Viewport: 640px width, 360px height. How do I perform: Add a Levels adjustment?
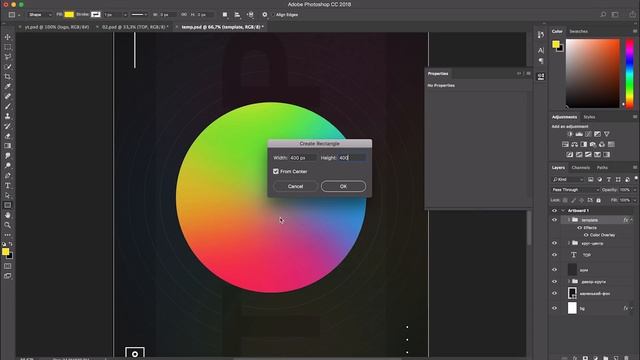click(579, 134)
